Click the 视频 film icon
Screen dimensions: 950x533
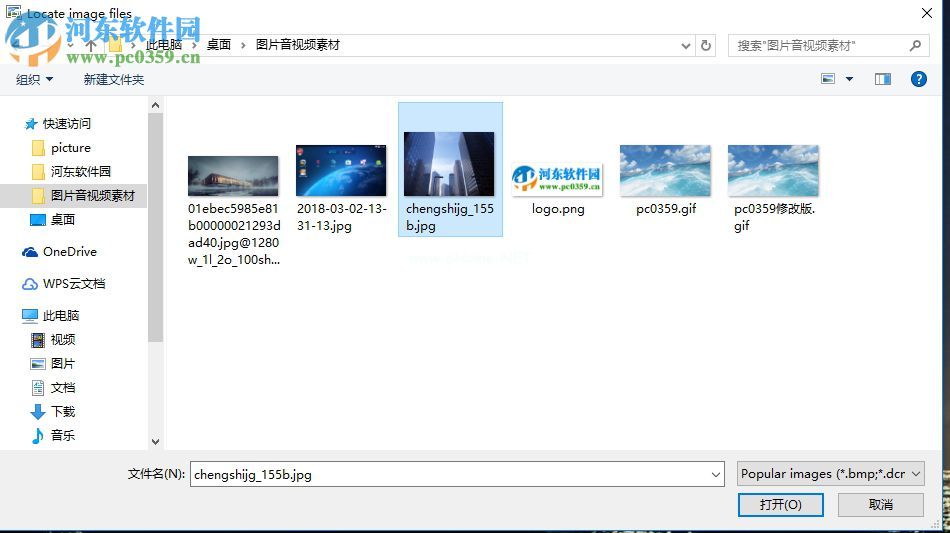coord(38,340)
